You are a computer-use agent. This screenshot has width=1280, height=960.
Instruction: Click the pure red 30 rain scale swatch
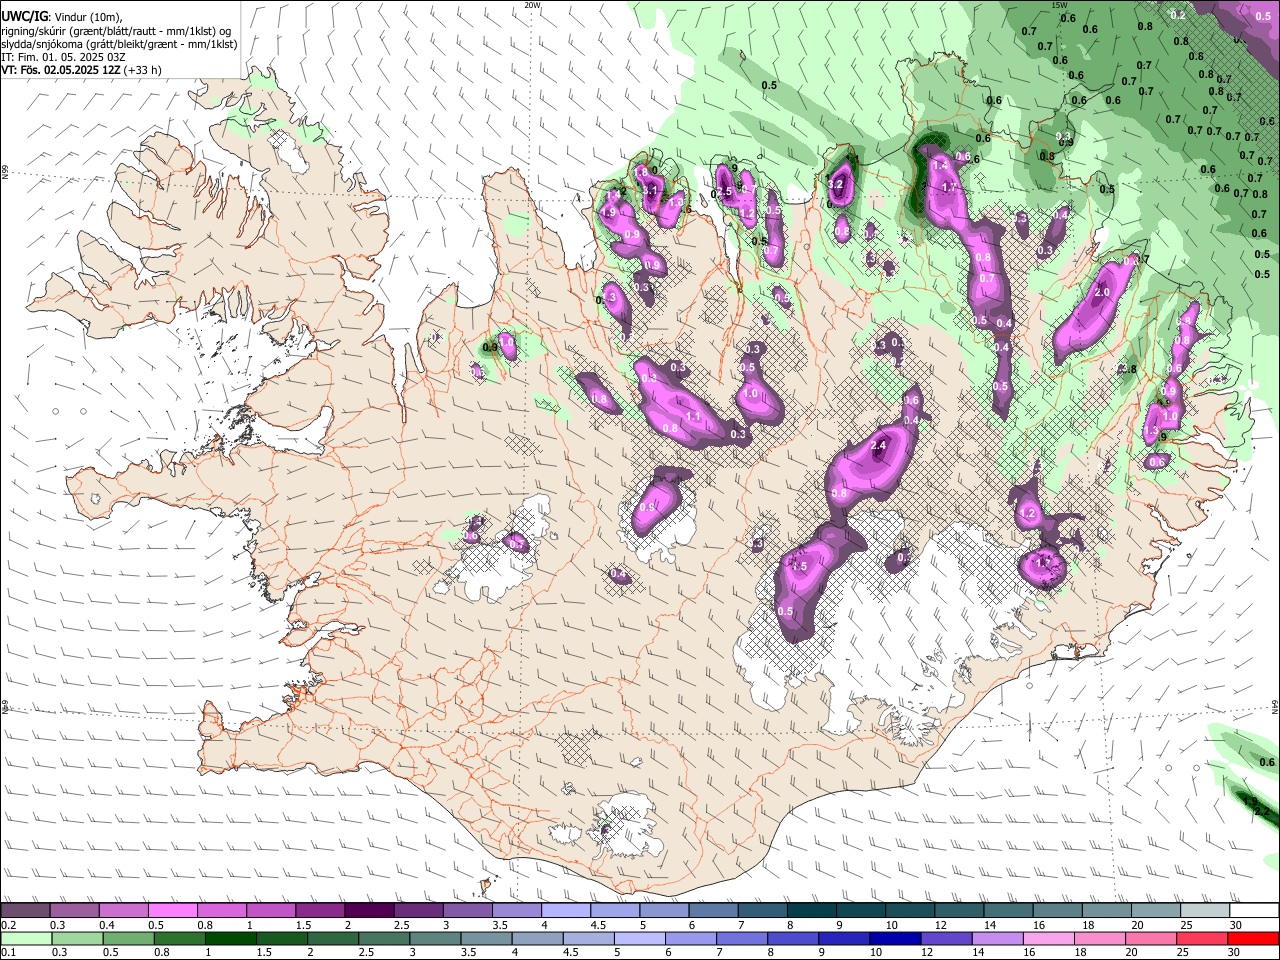click(1254, 938)
